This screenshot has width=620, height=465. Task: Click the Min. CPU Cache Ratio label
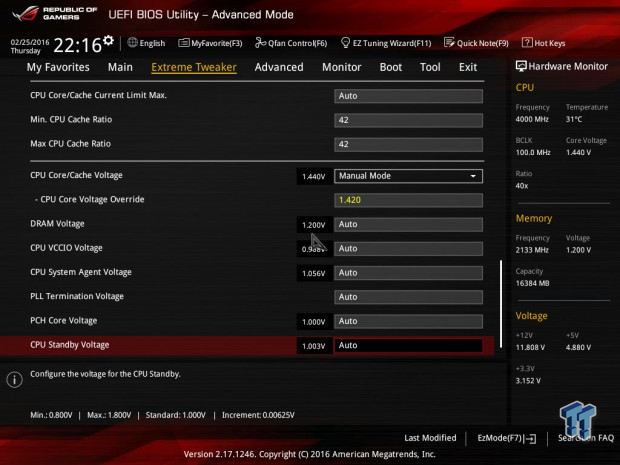(x=71, y=119)
